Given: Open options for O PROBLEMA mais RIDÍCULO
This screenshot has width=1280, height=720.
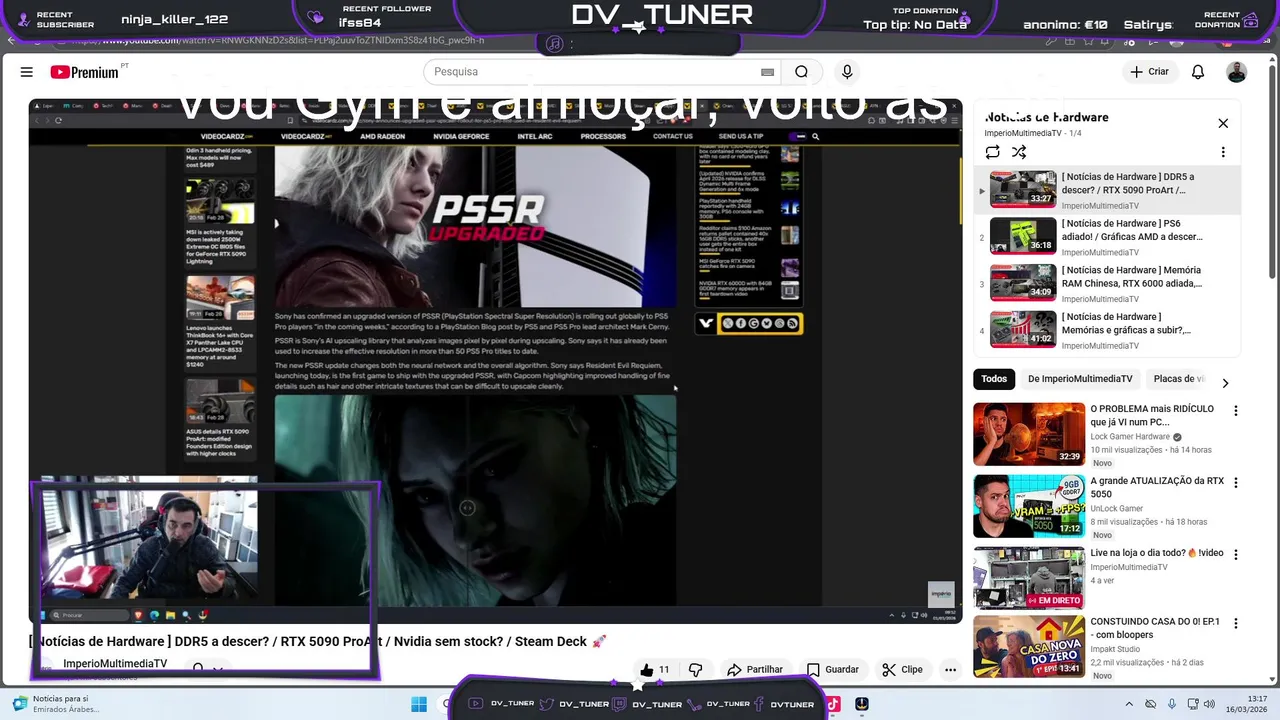Looking at the screenshot, I should pos(1236,411).
